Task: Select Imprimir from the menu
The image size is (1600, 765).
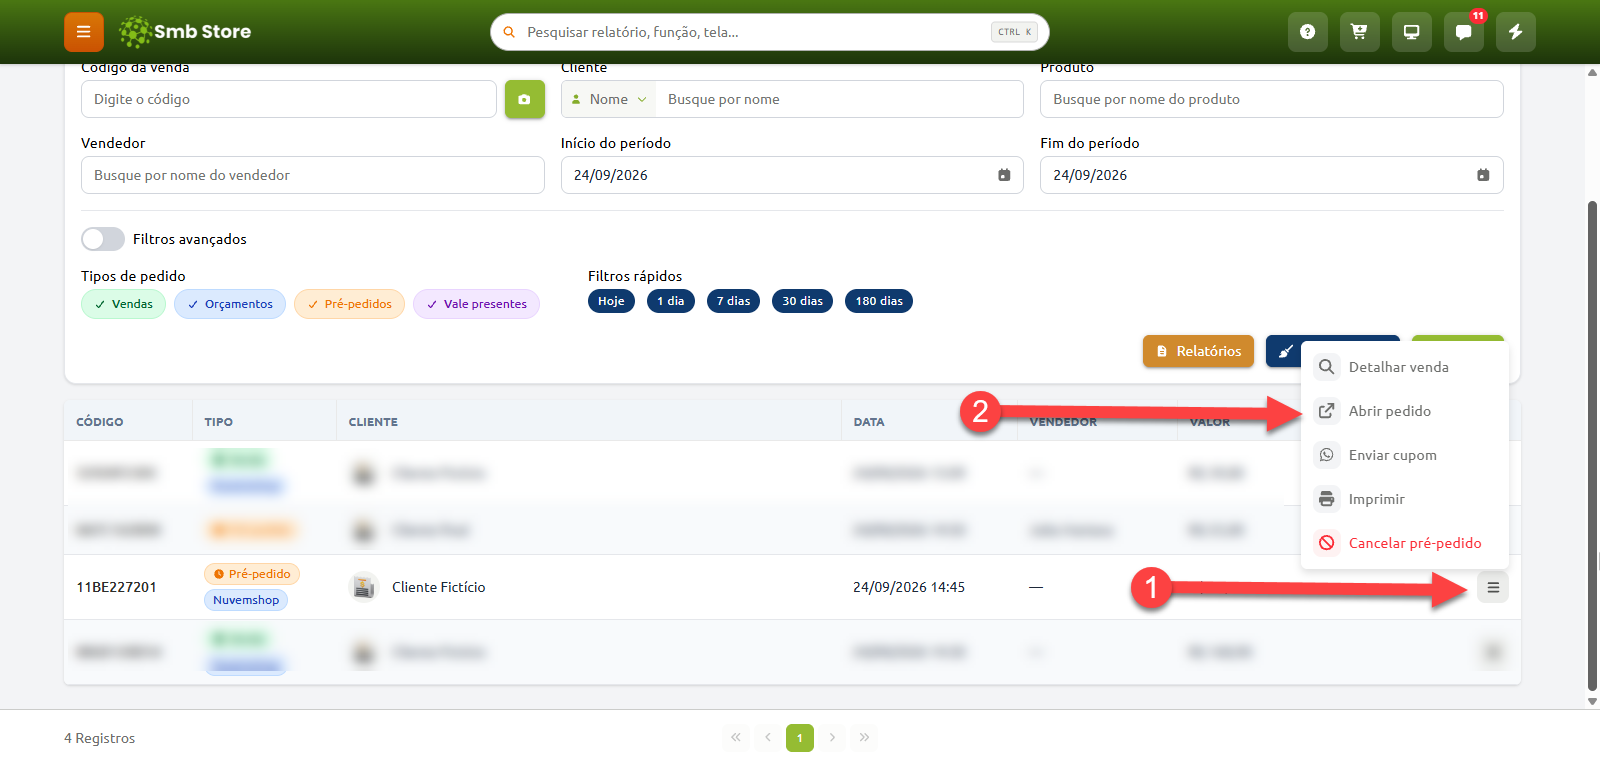Action: coord(1404,499)
